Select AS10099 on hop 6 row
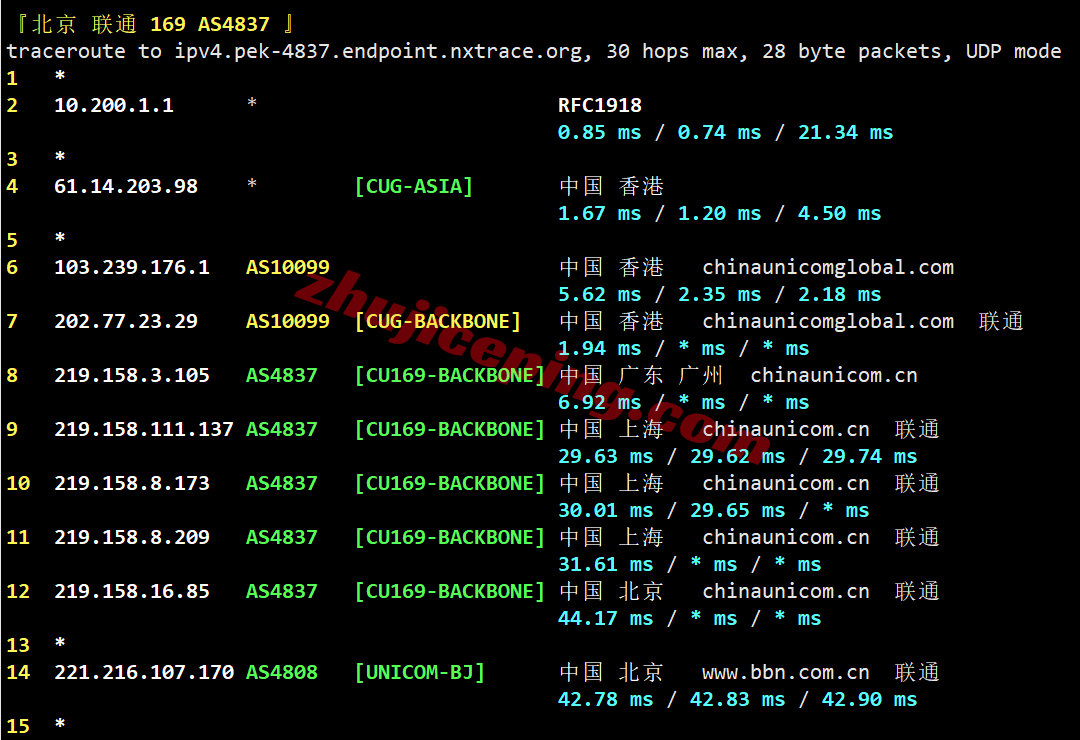1080x740 pixels. pos(288,267)
